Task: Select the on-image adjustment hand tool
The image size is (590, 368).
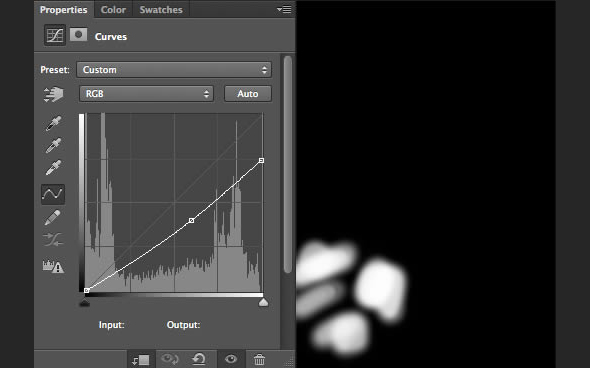Action: click(53, 94)
